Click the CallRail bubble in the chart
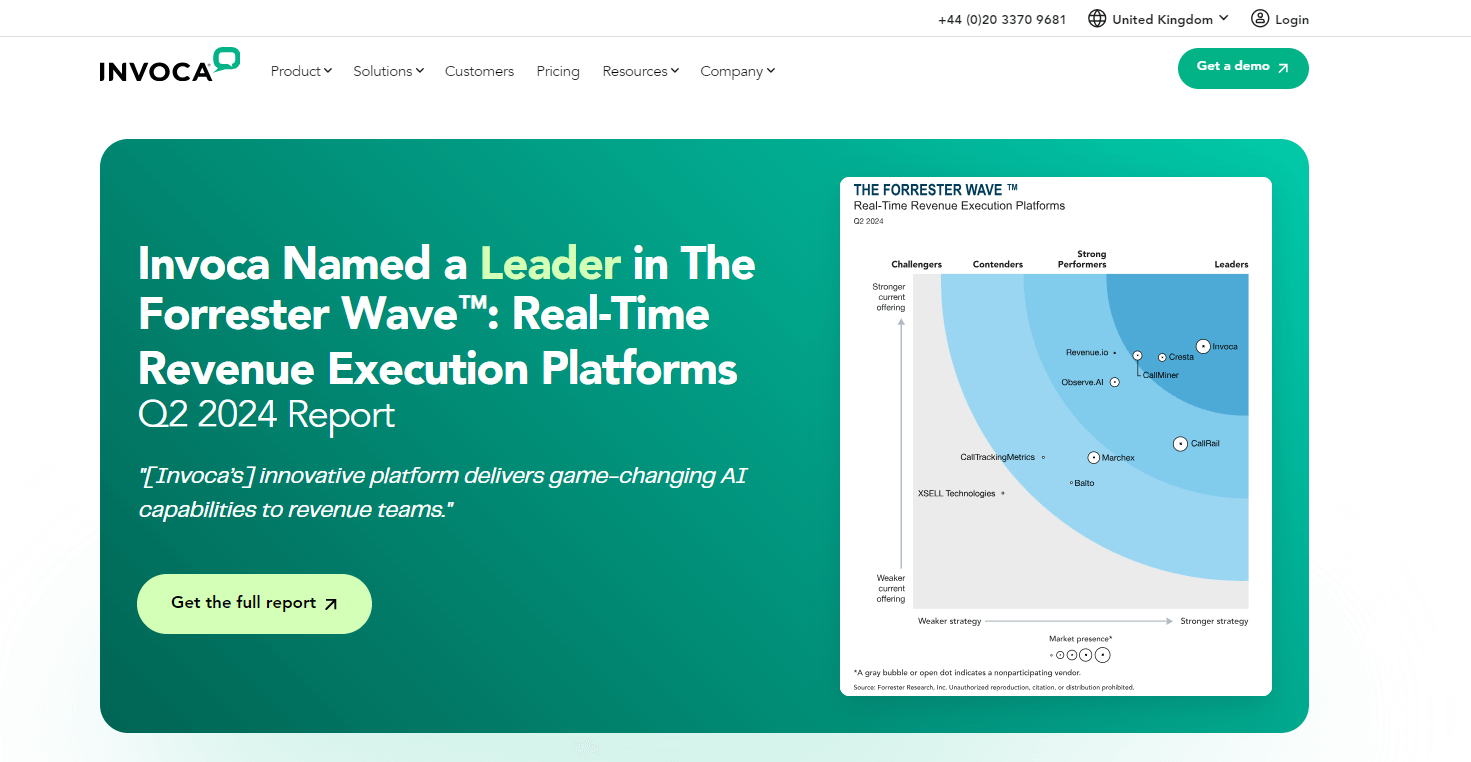Image resolution: width=1471 pixels, height=762 pixels. click(x=1180, y=443)
